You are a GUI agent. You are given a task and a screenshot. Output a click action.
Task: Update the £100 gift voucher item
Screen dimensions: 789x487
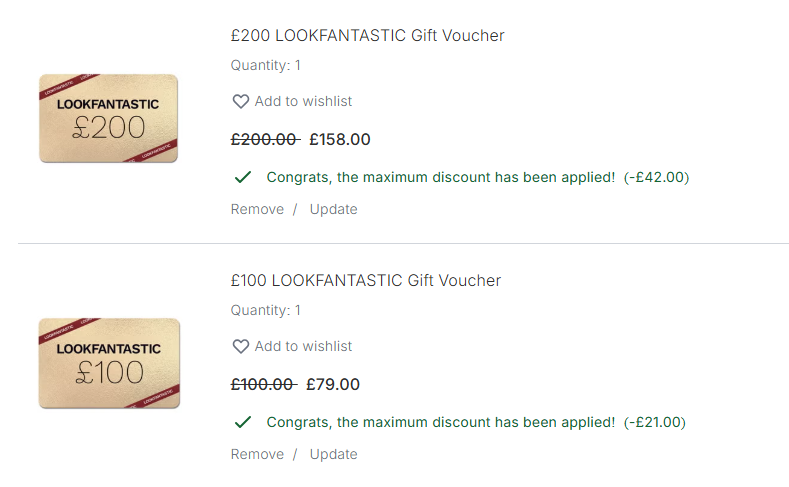coord(333,454)
